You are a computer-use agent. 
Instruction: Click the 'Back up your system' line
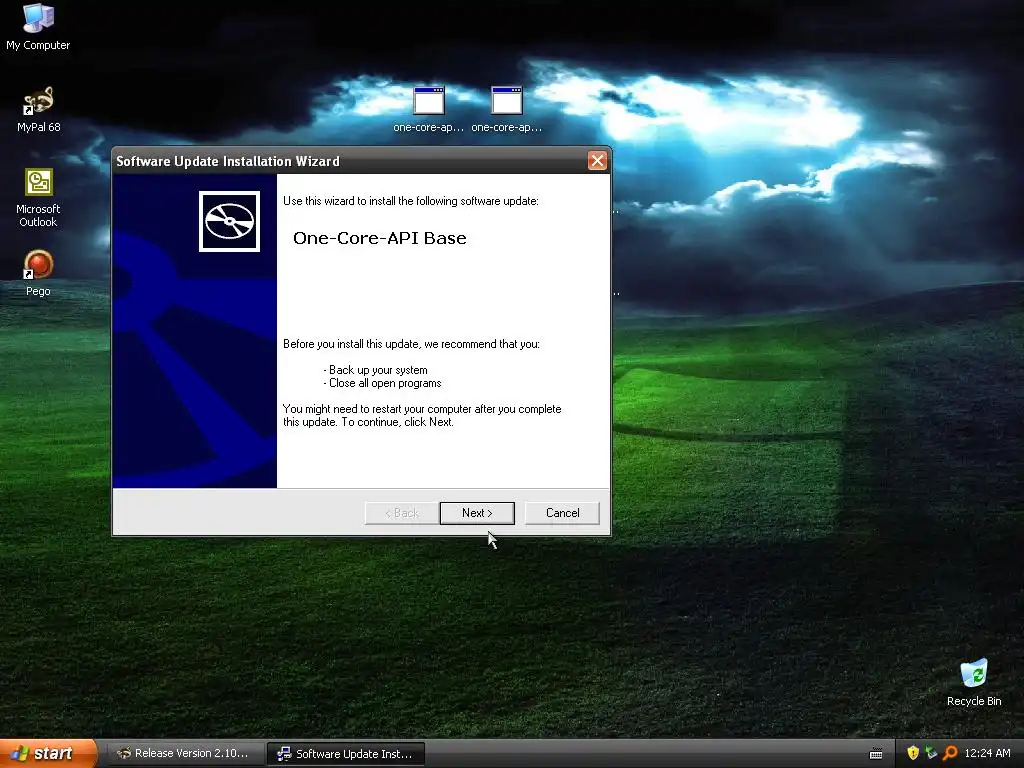tap(376, 370)
